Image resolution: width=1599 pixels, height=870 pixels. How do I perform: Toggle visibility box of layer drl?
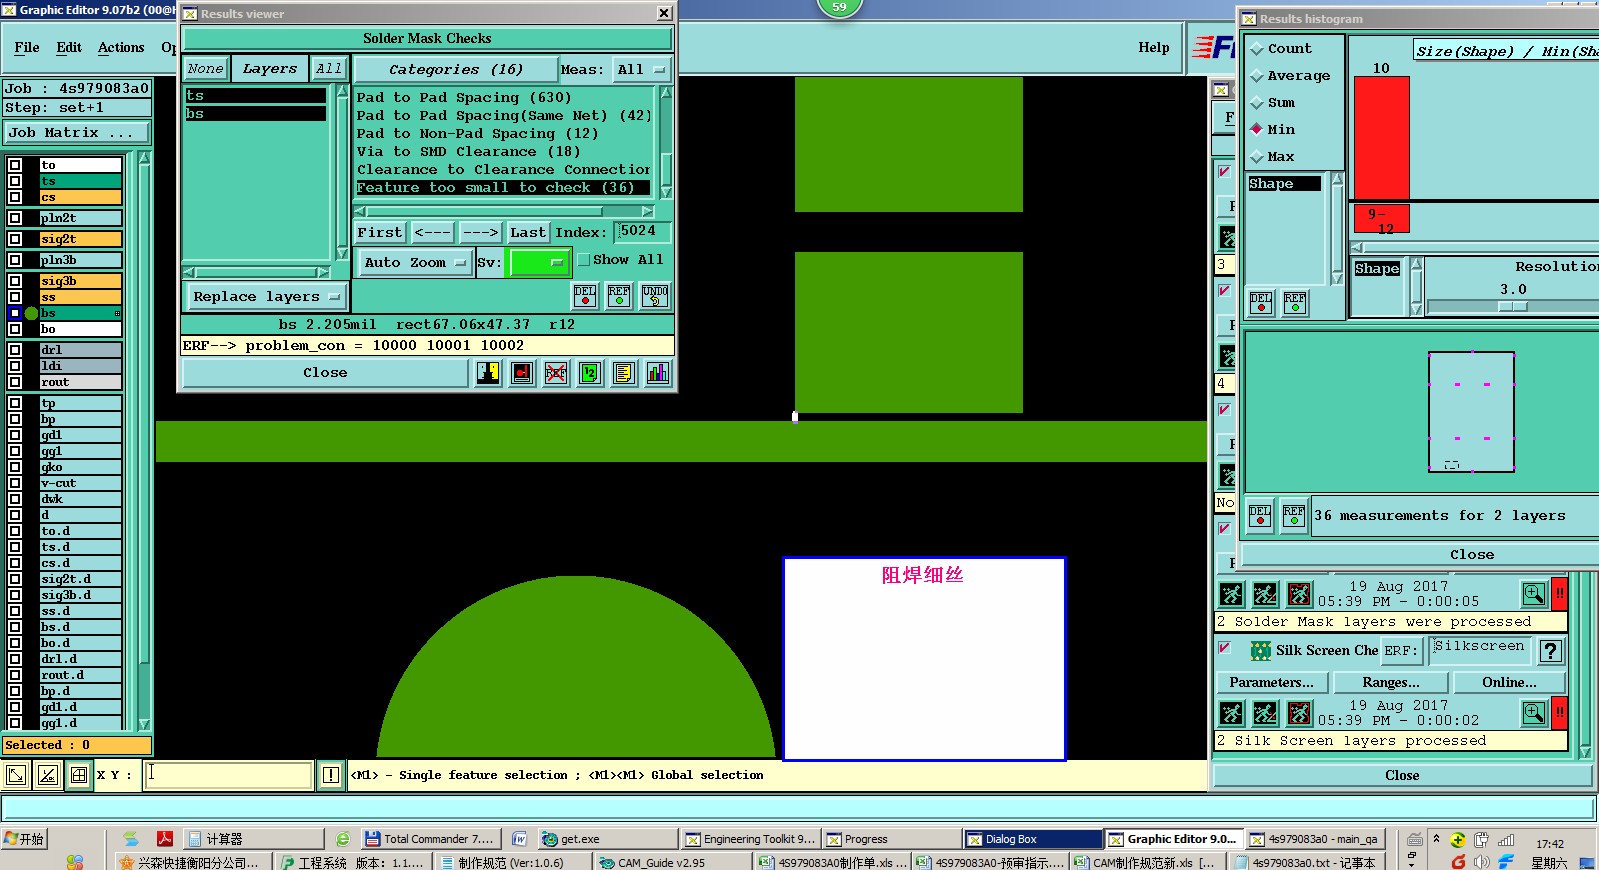(x=15, y=350)
